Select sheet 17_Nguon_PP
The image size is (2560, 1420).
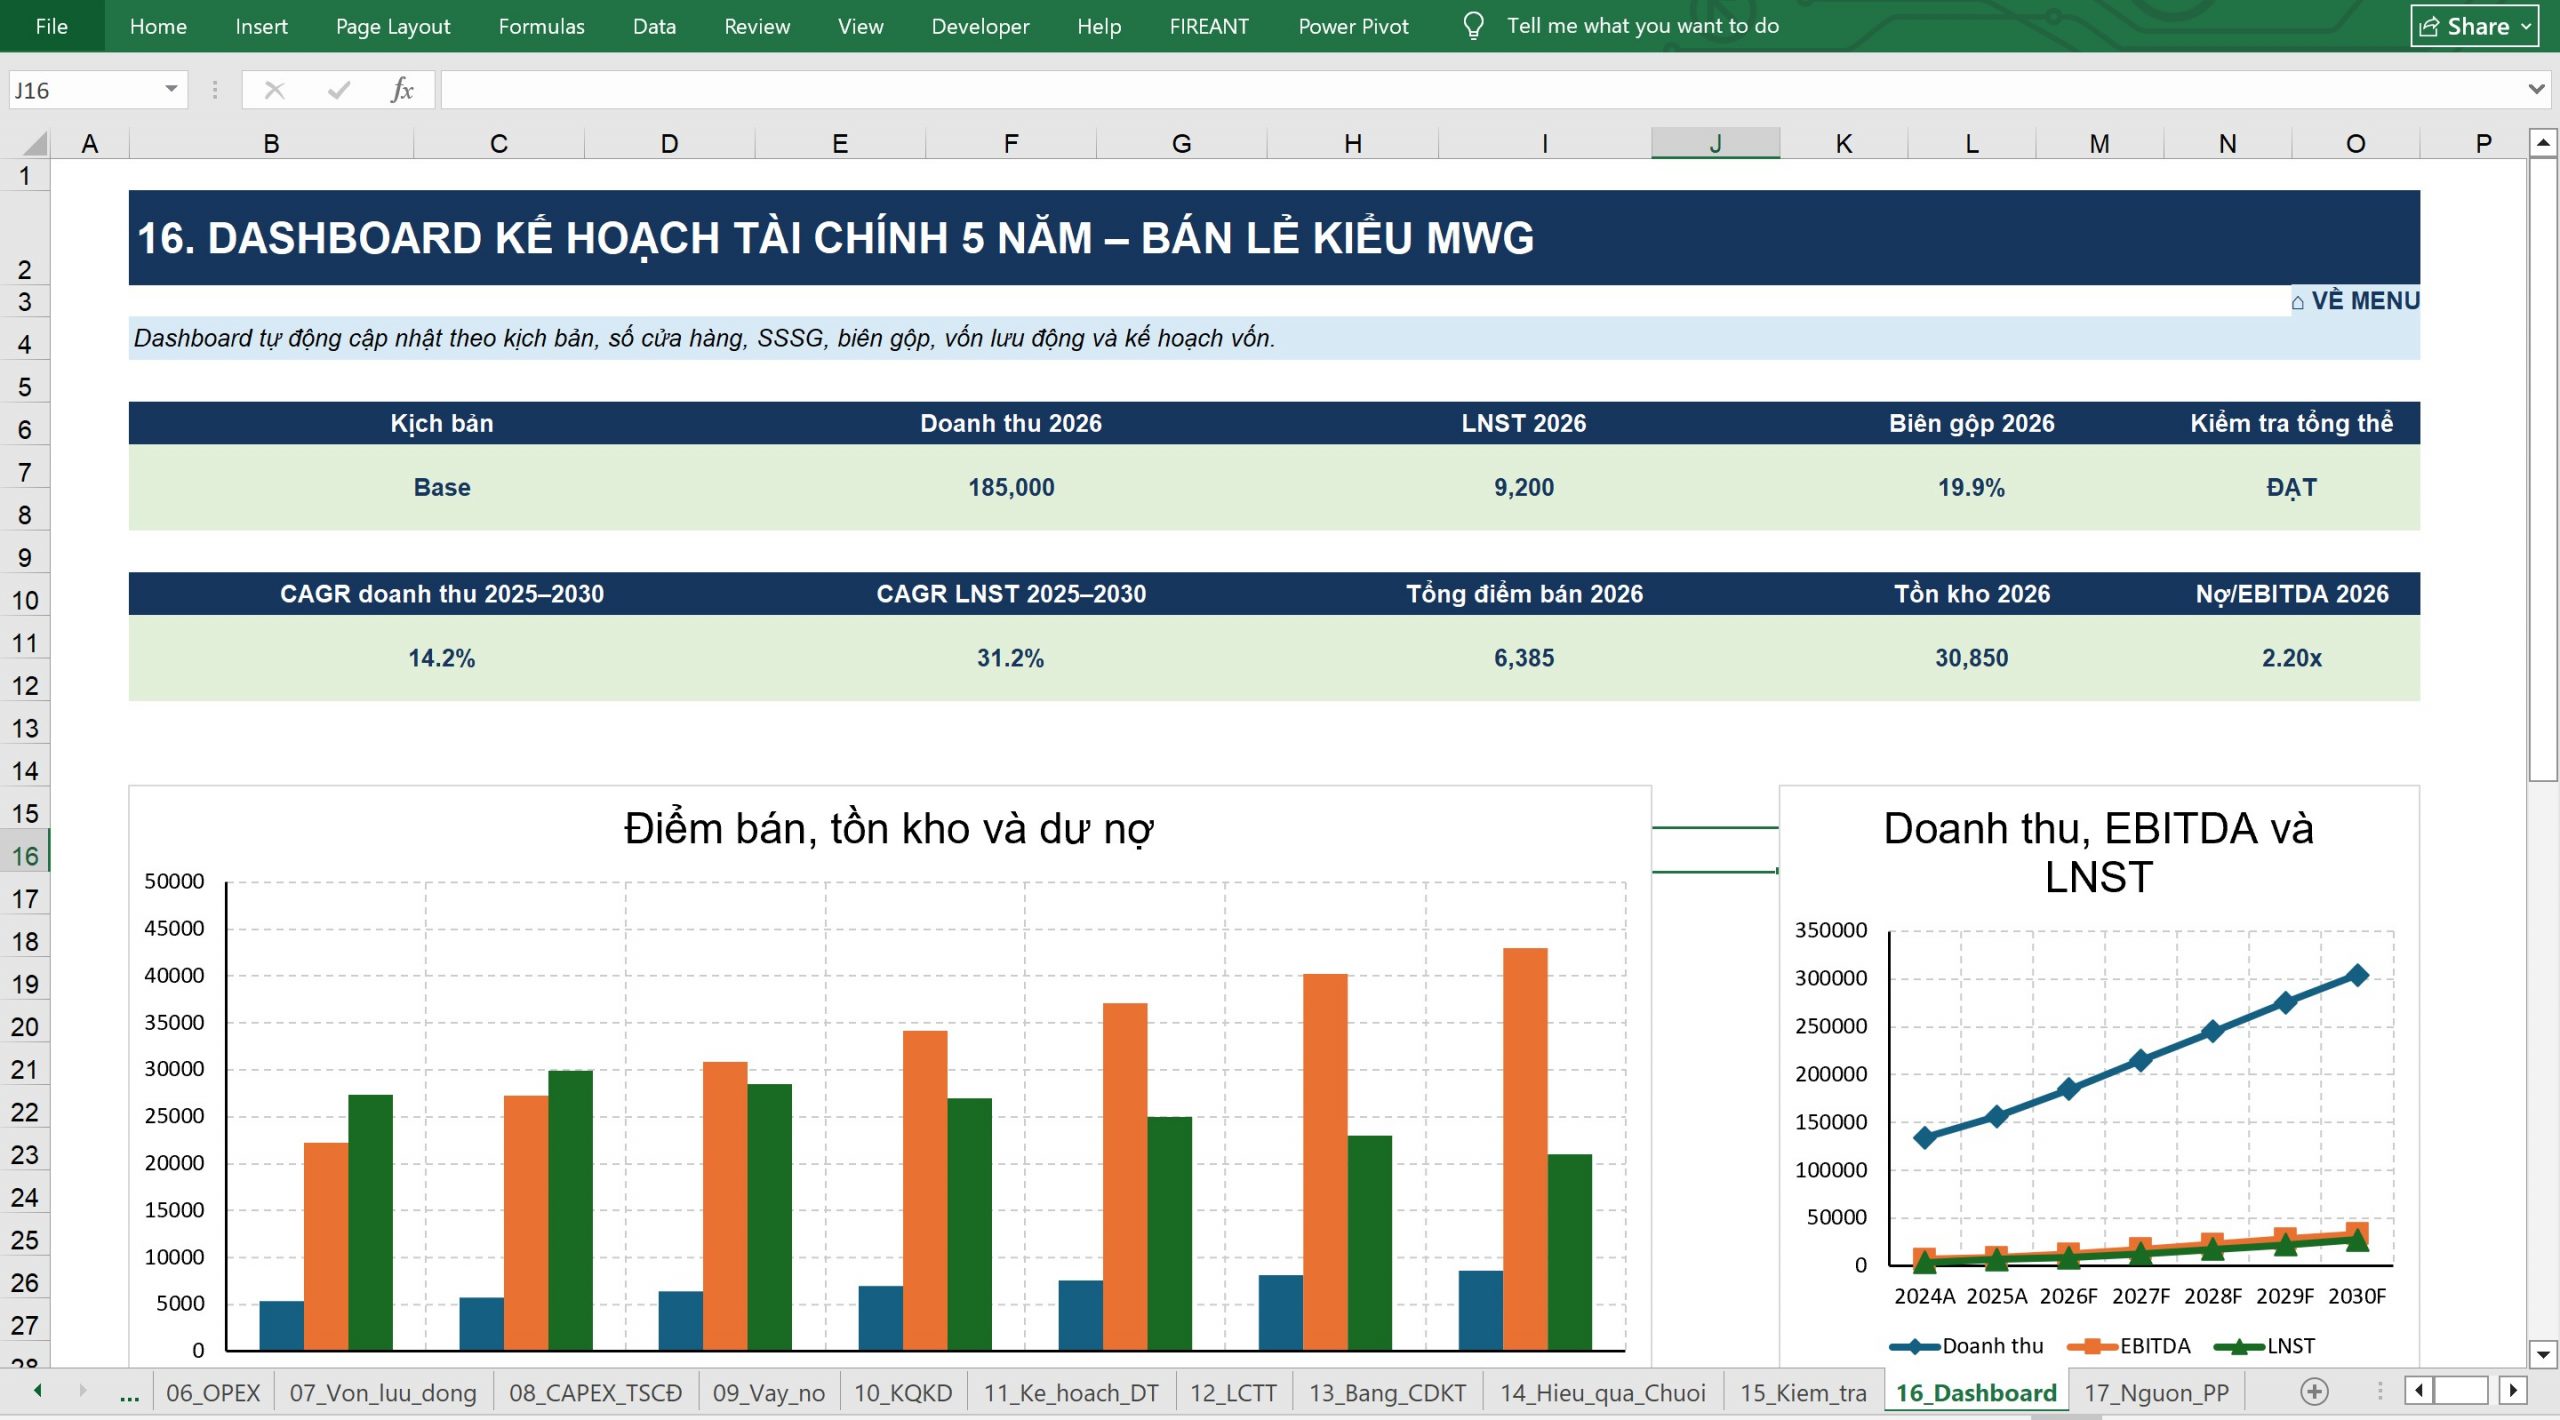pyautogui.click(x=2156, y=1392)
